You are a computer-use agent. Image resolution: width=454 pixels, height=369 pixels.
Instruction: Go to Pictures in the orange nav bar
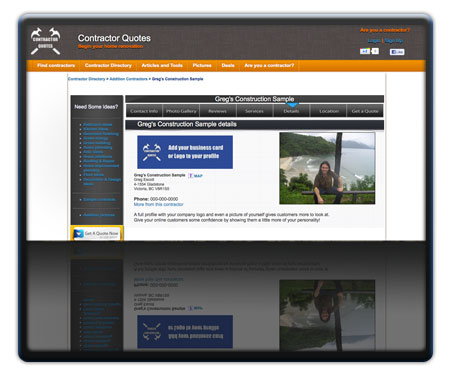[x=202, y=65]
